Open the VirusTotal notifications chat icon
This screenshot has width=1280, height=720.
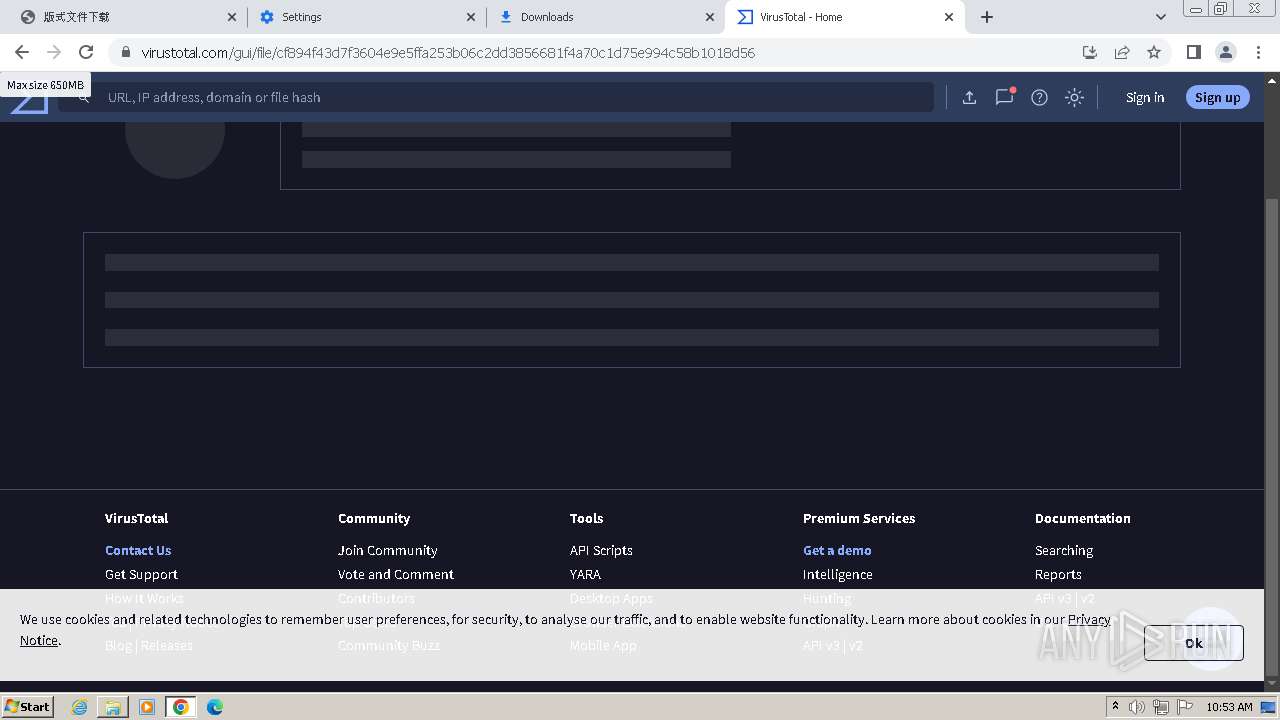point(1004,97)
